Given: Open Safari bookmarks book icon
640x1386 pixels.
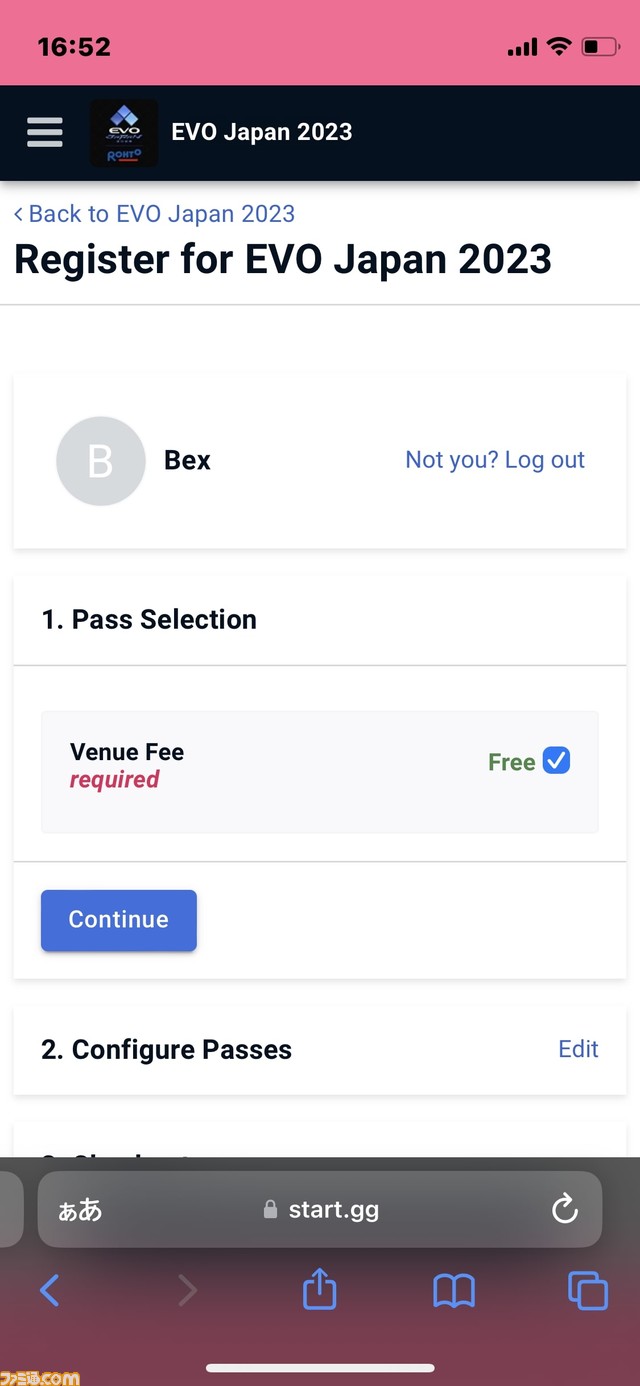Looking at the screenshot, I should point(453,1291).
